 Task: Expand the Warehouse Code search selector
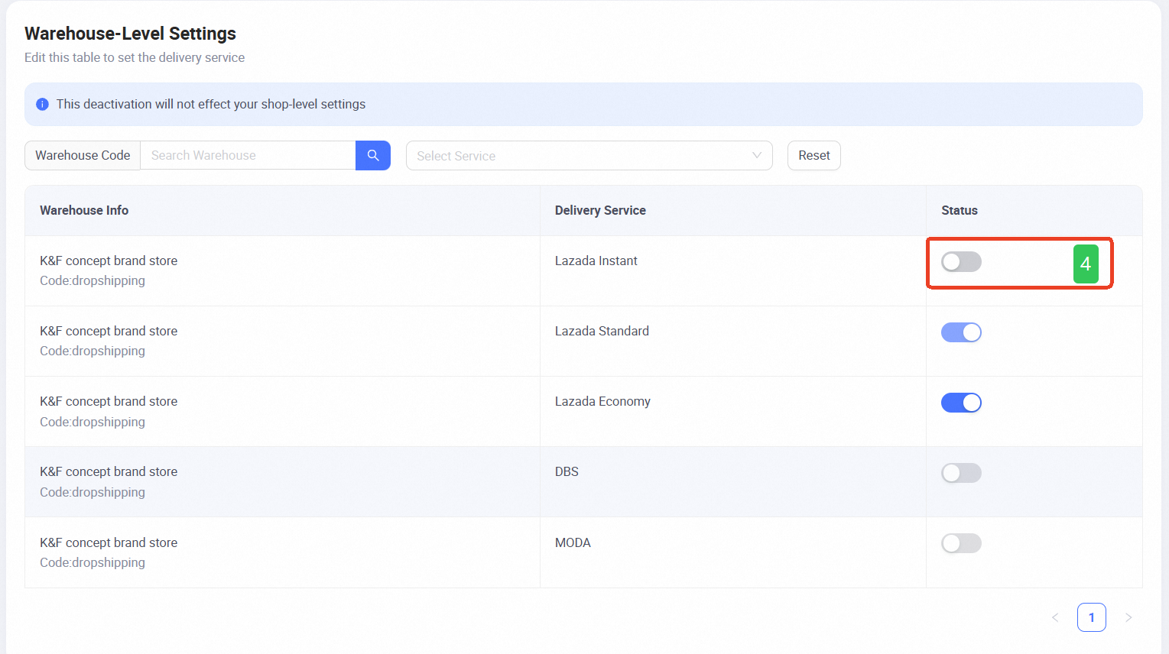[82, 155]
